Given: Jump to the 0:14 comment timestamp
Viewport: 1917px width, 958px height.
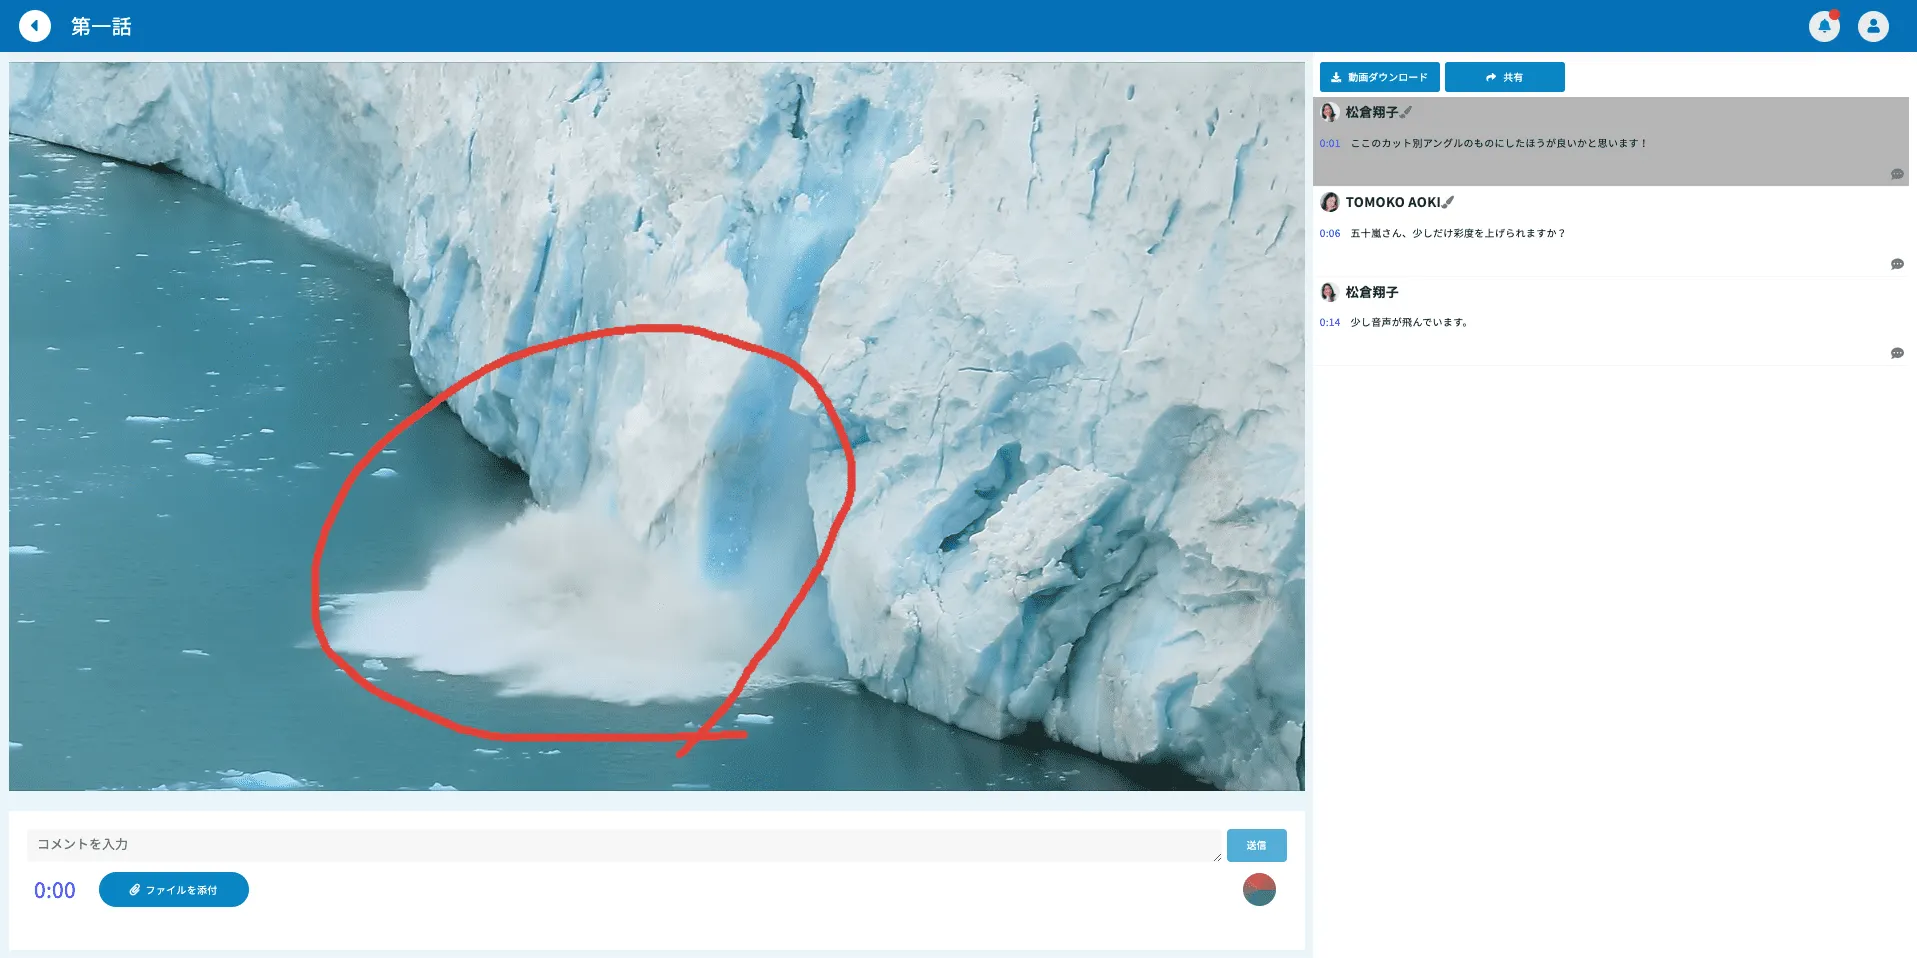Looking at the screenshot, I should (1329, 322).
